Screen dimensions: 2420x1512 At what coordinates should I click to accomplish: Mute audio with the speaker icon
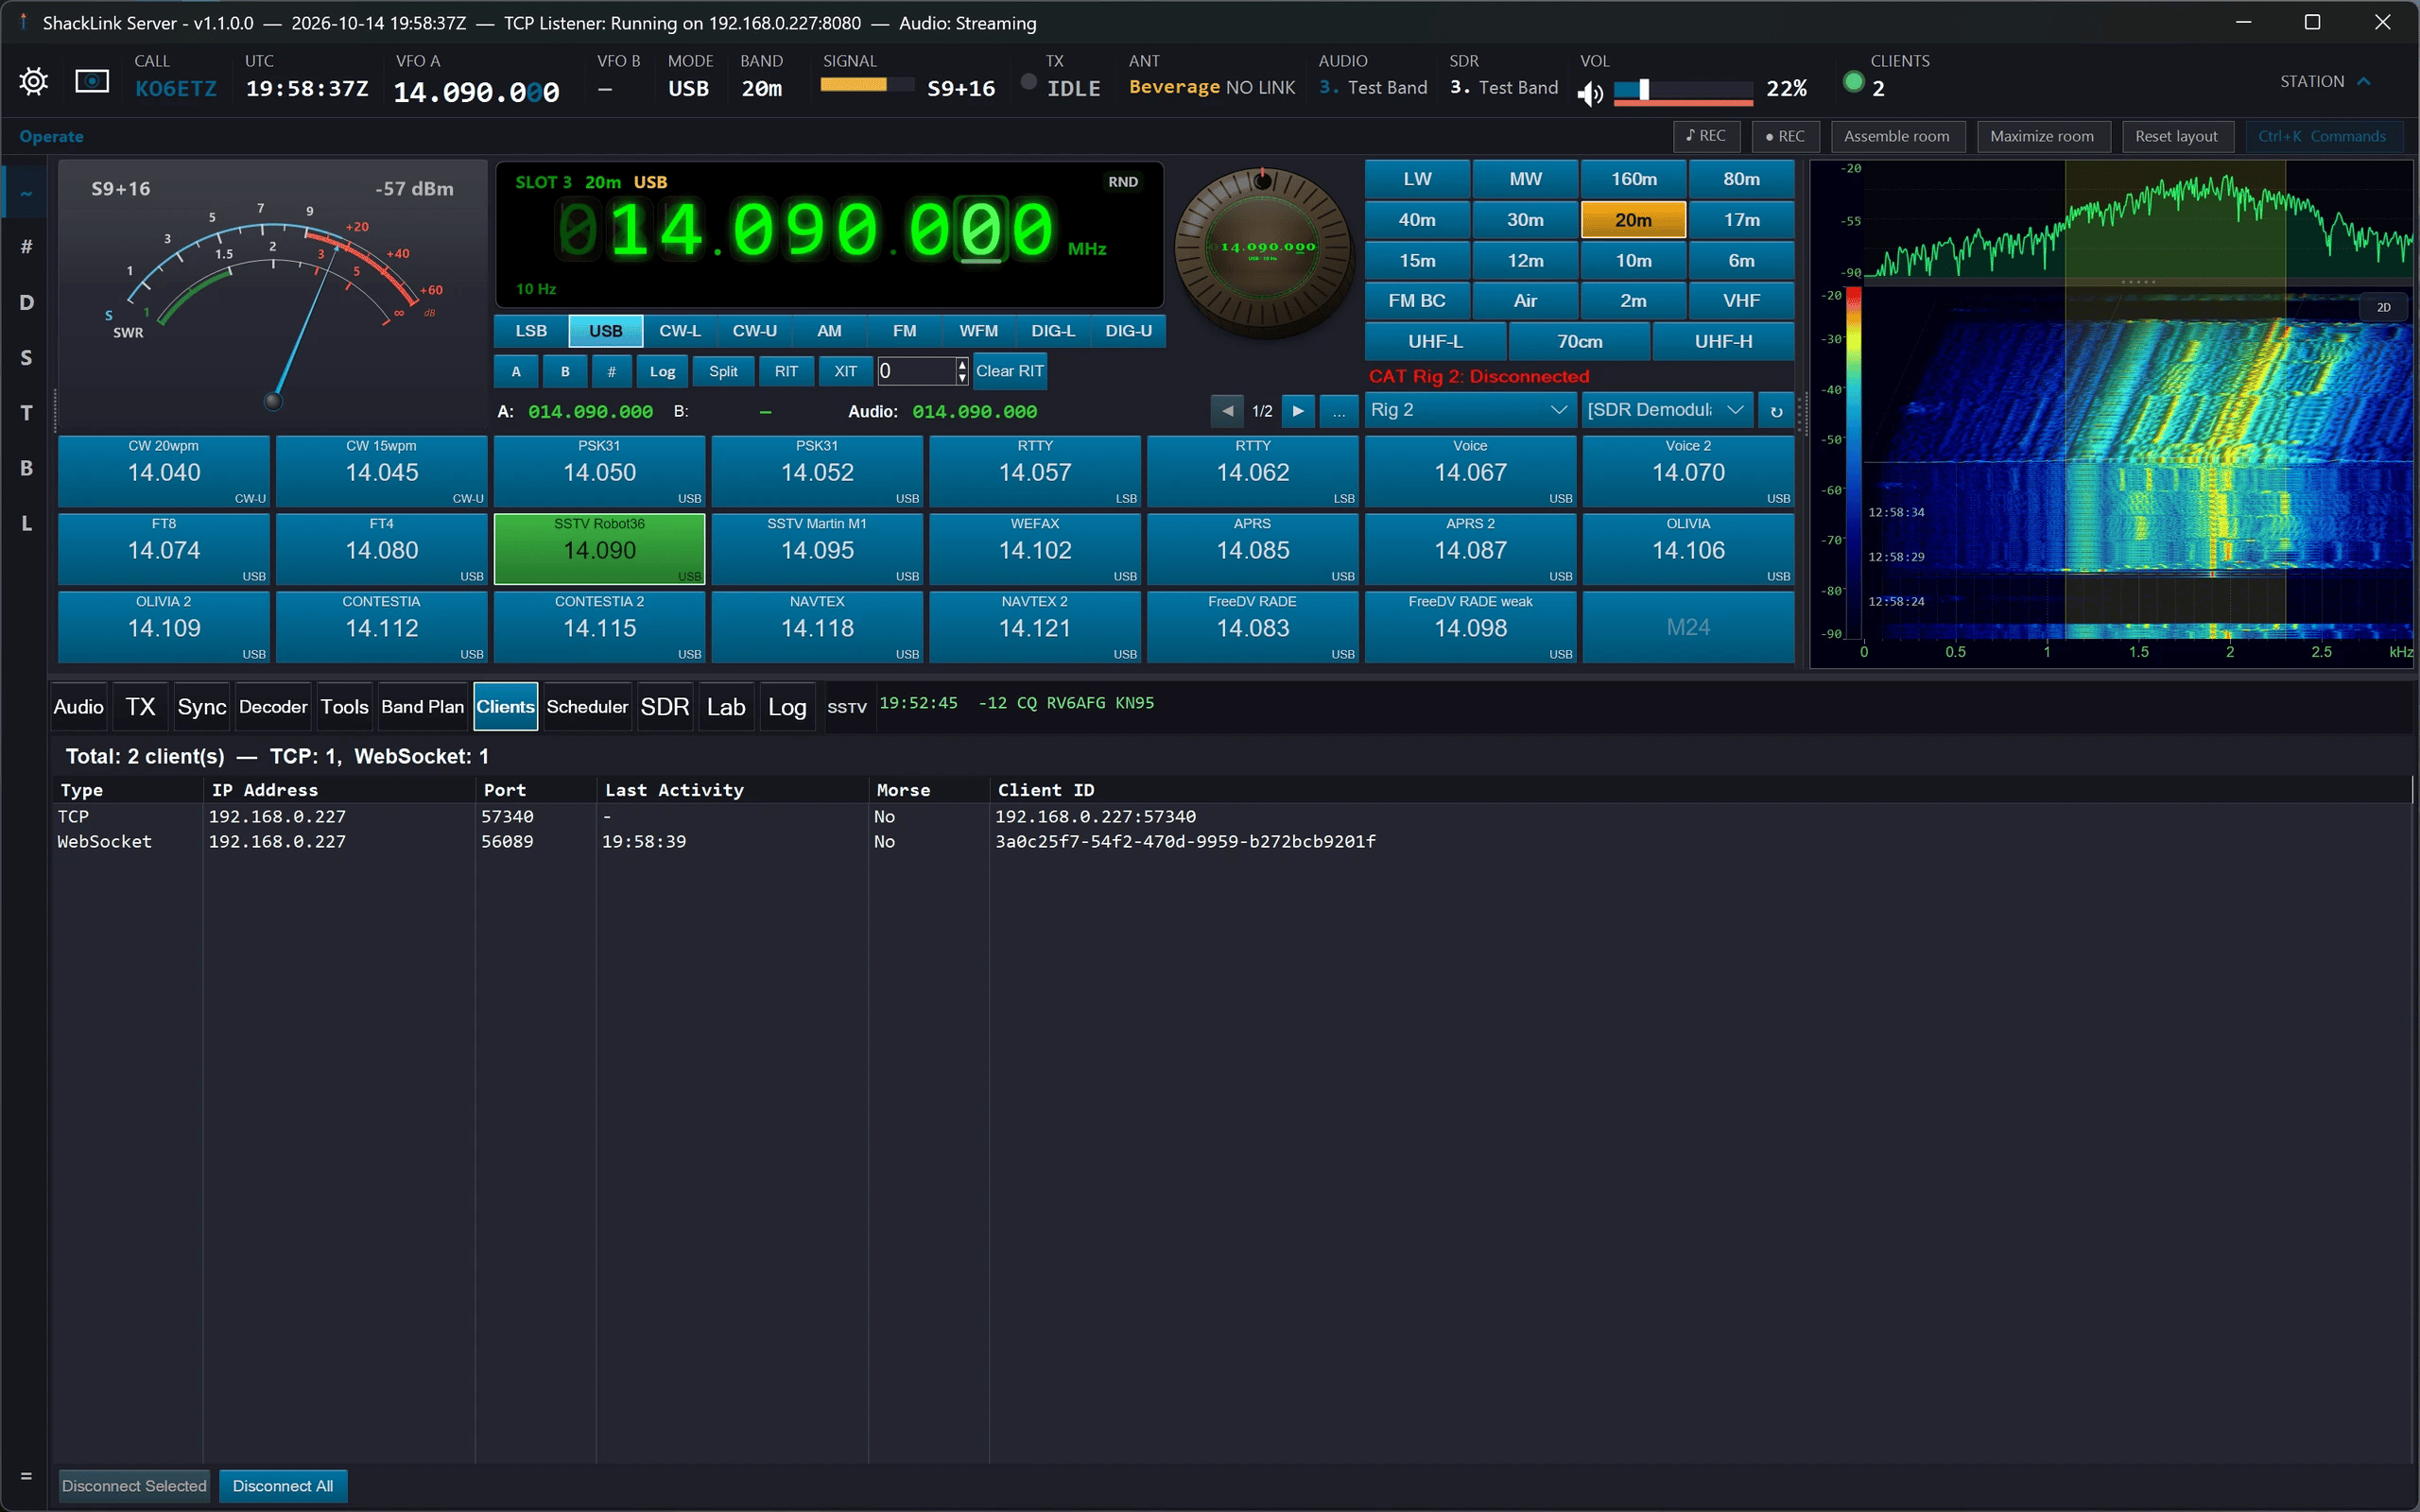[x=1590, y=93]
